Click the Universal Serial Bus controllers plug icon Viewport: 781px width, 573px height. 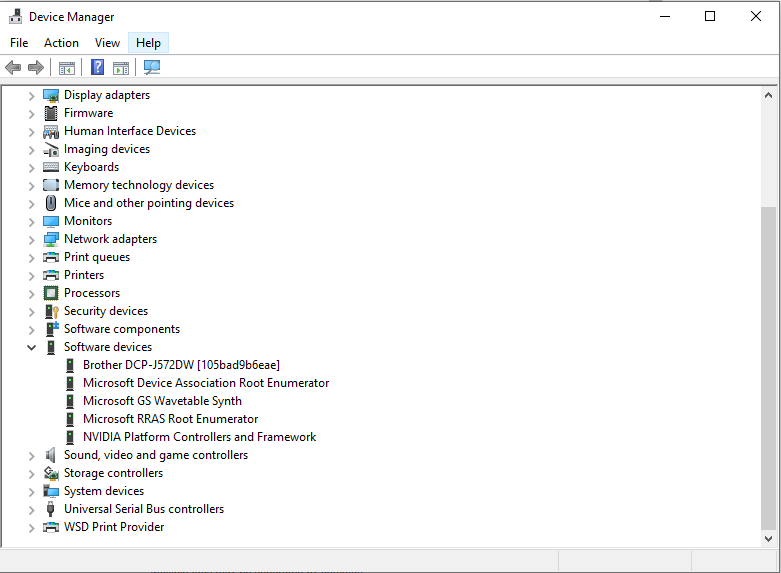click(x=50, y=509)
